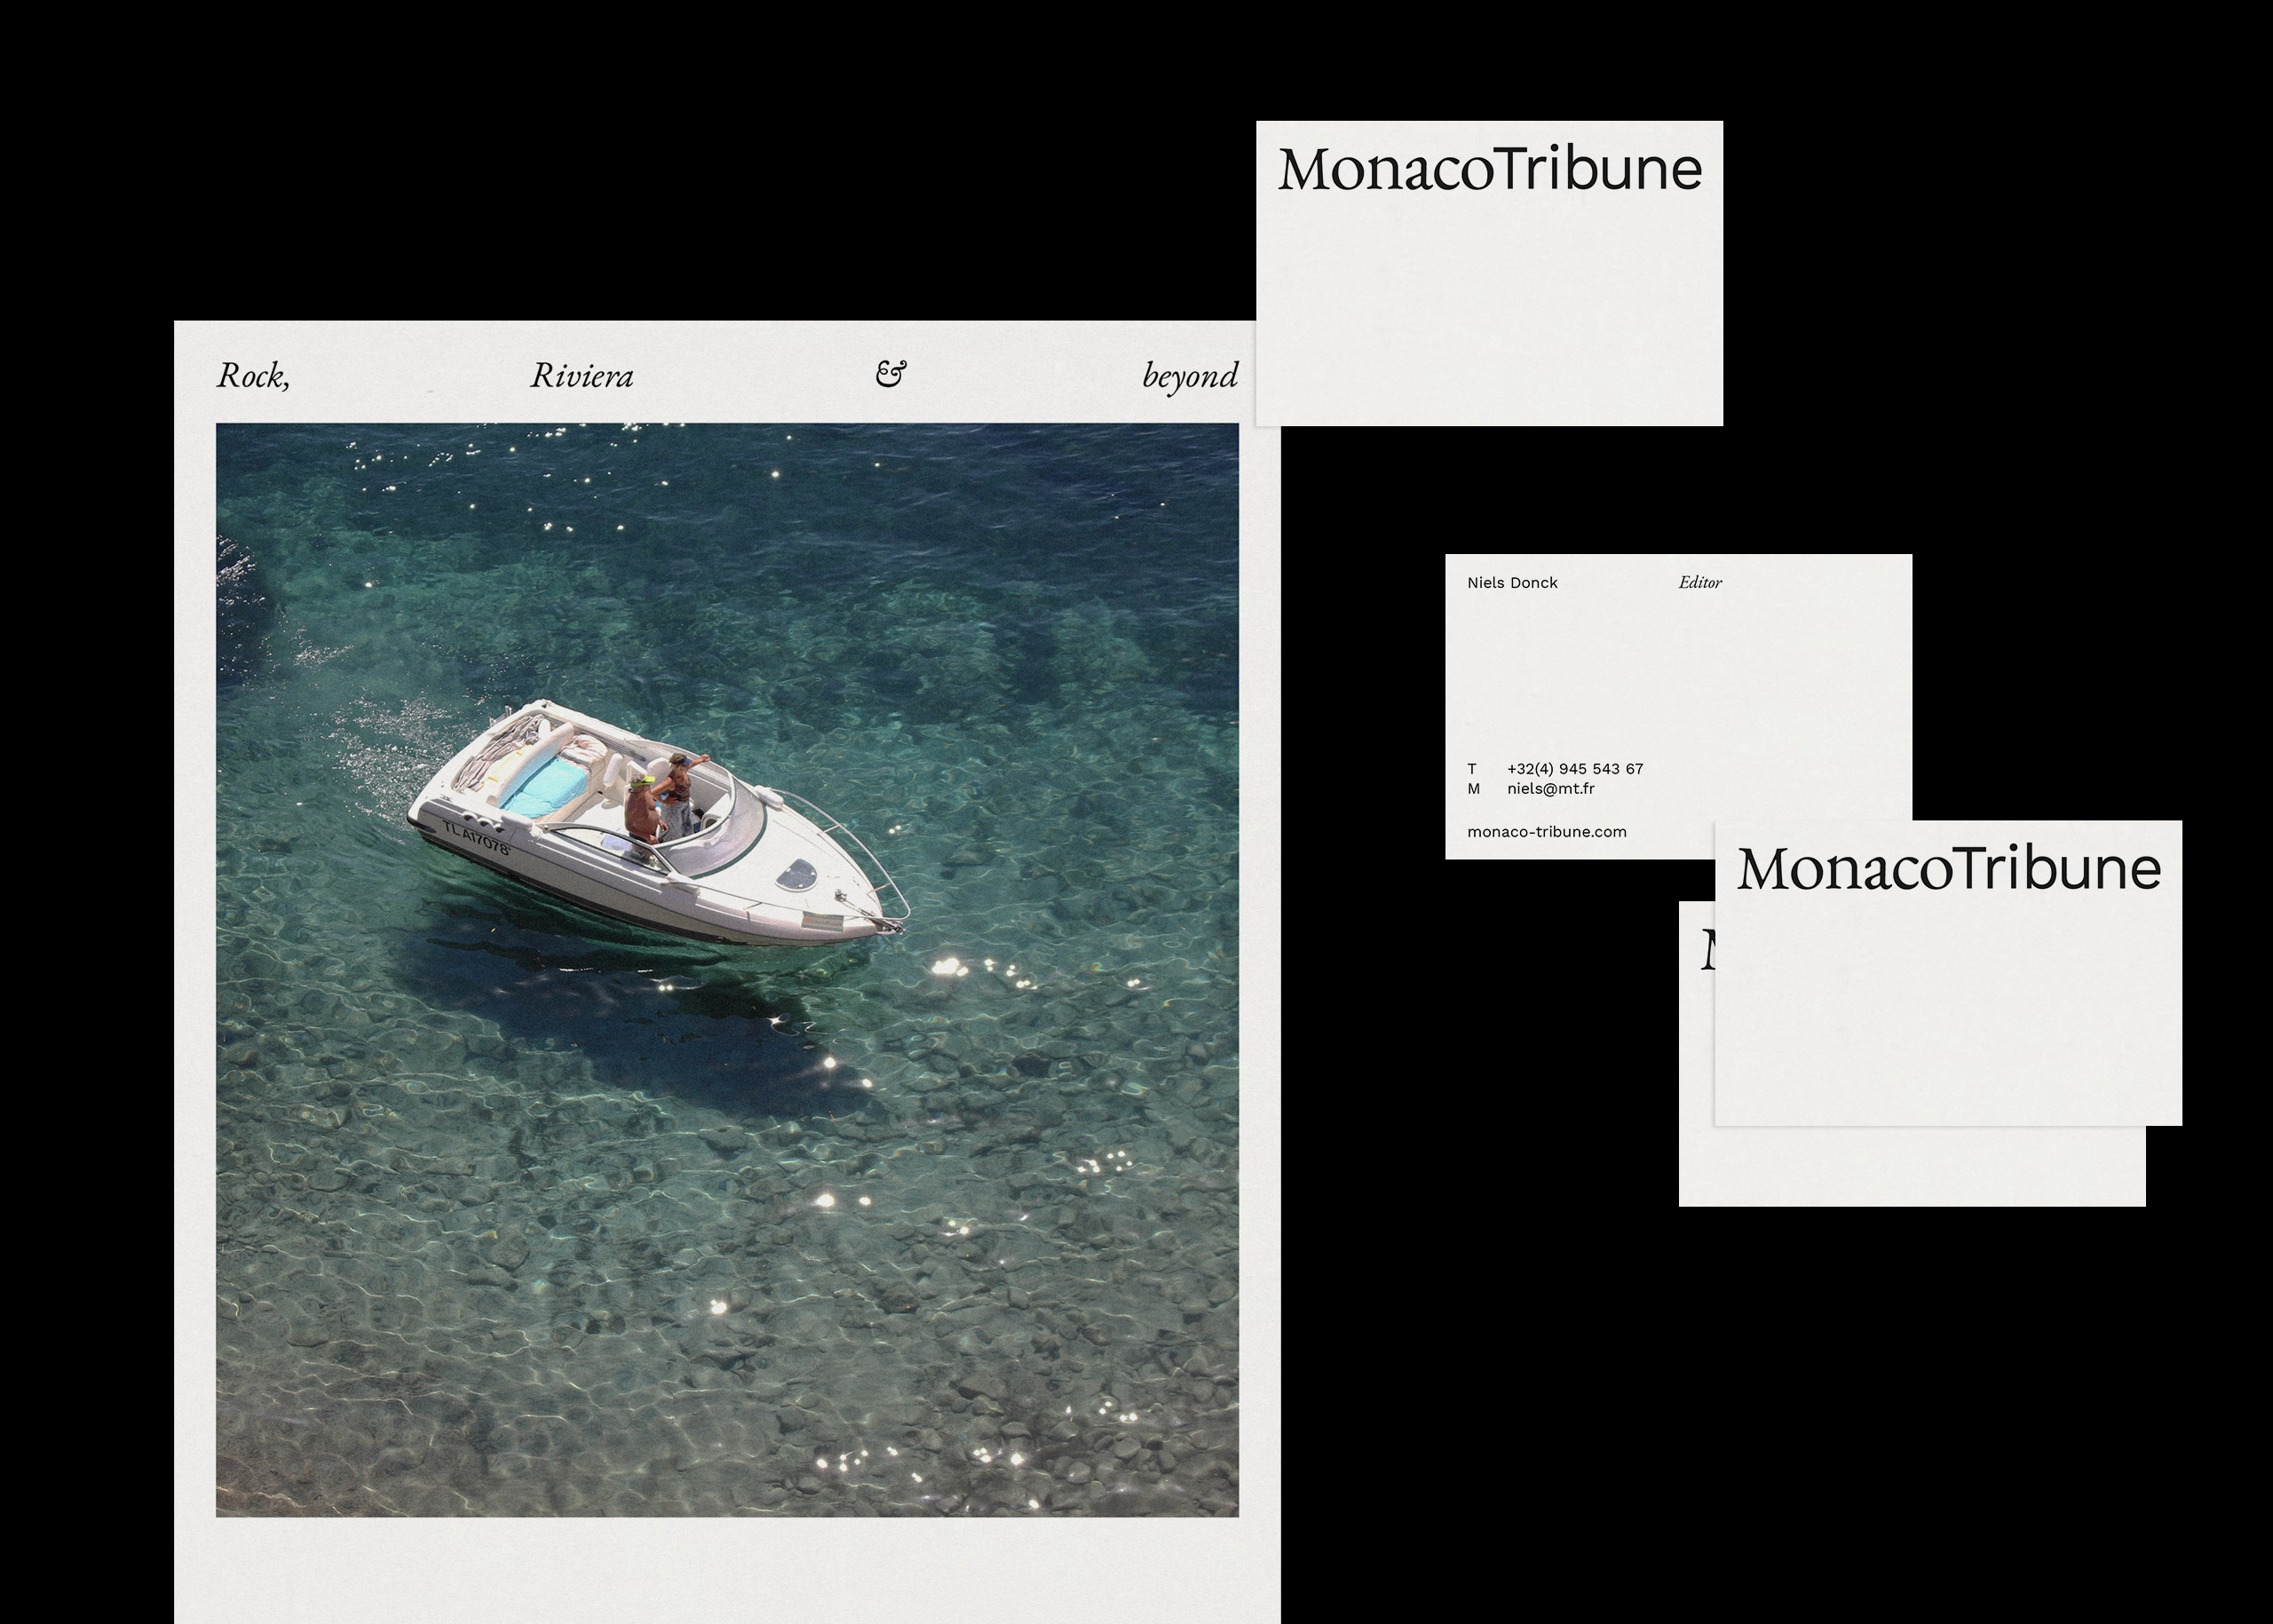Click the 'T' phone label on card

pyautogui.click(x=1472, y=769)
